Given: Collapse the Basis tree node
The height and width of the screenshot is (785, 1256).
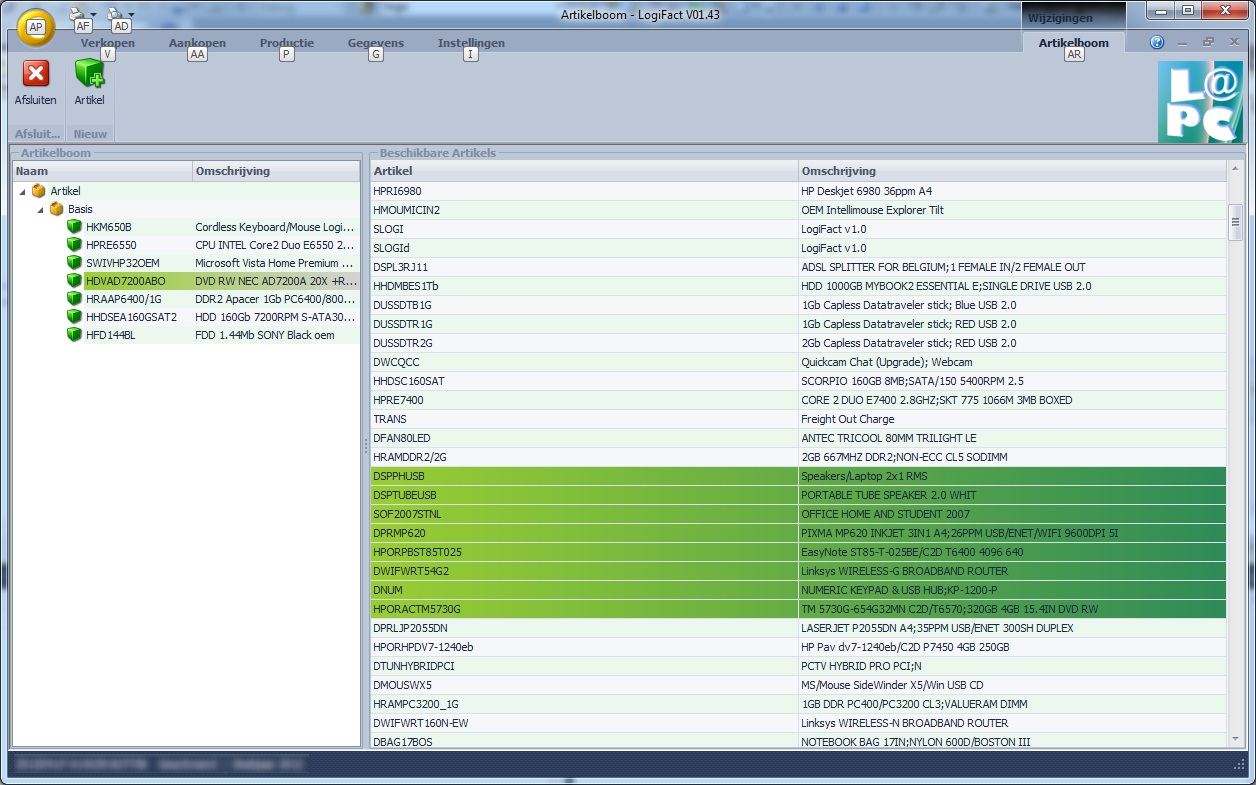Looking at the screenshot, I should click(41, 210).
